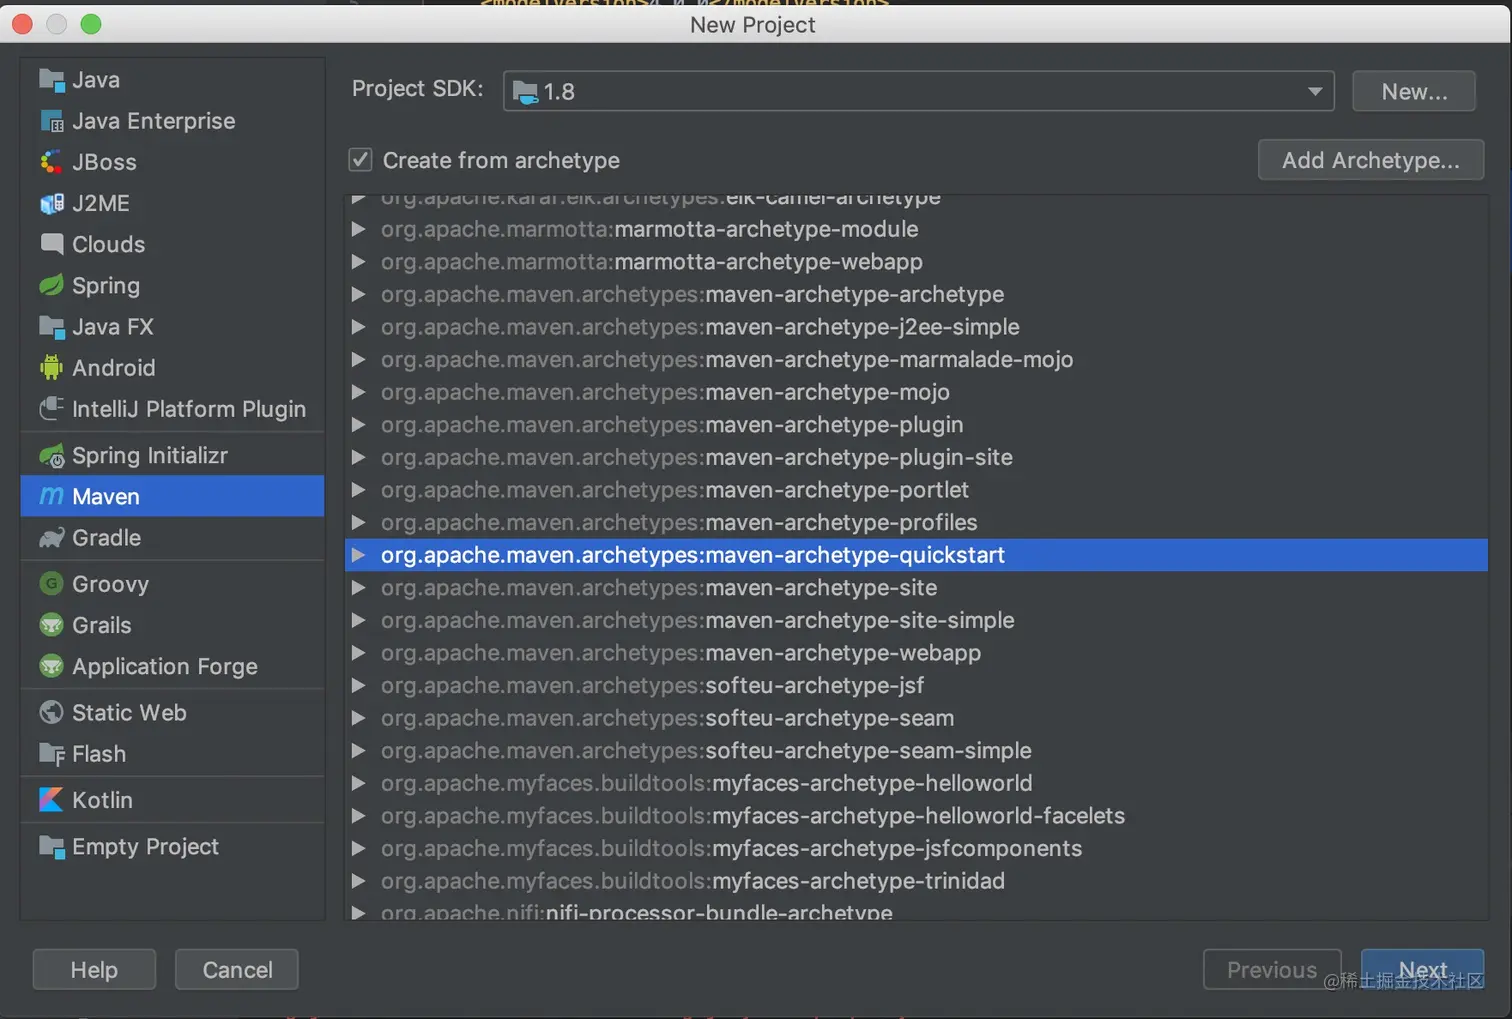Select maven-archetype-plugin-site archetype
The height and width of the screenshot is (1019, 1512).
coord(916,457)
